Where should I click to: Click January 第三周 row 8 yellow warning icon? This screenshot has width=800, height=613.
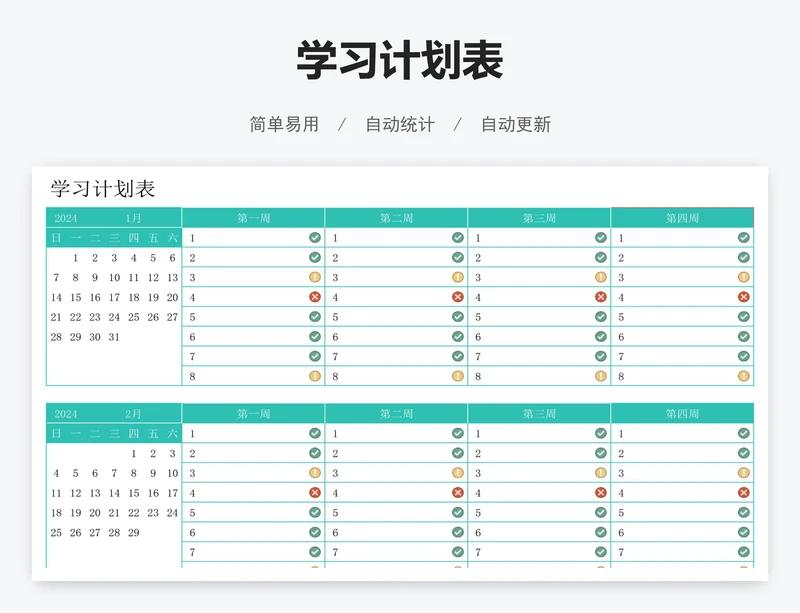coord(601,376)
